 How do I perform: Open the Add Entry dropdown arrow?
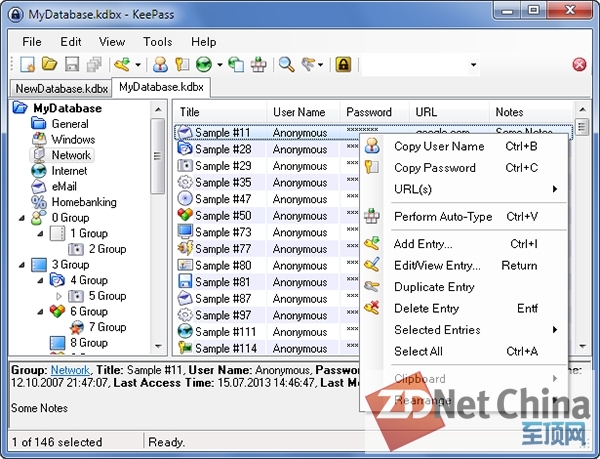click(x=138, y=65)
